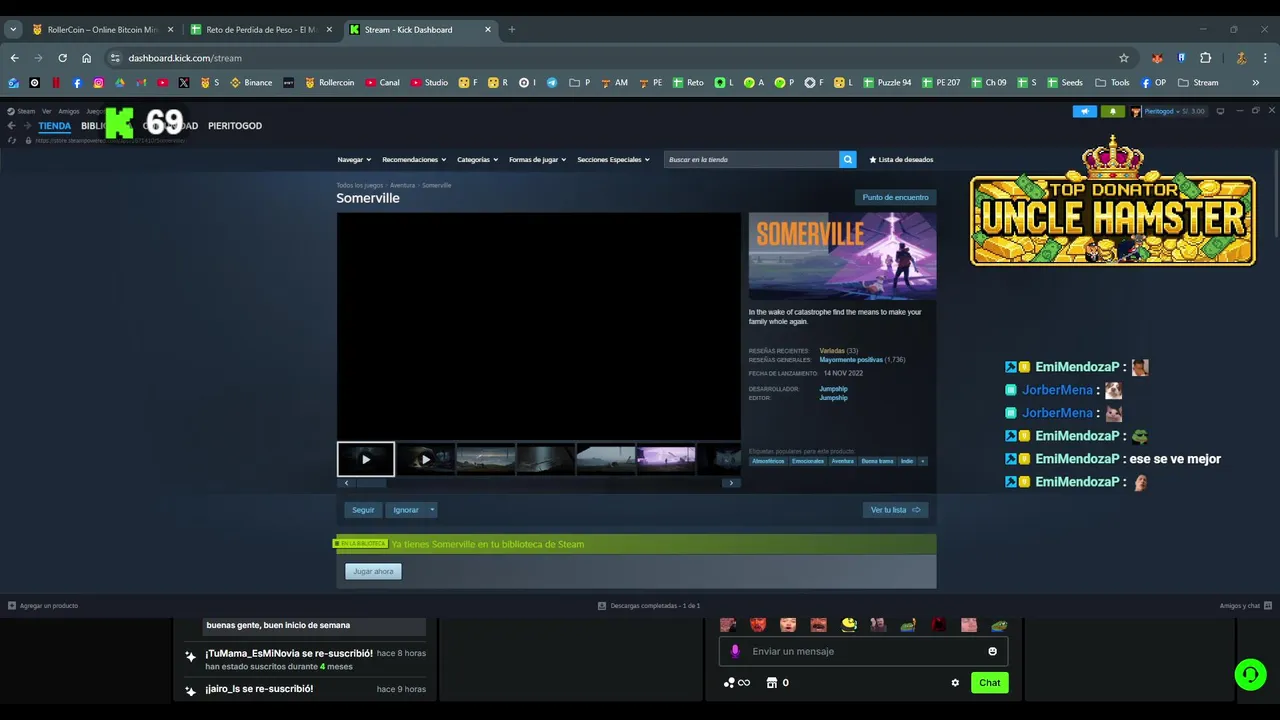1280x720 pixels.
Task: Select the Atmosféricos tag
Action: click(x=768, y=461)
